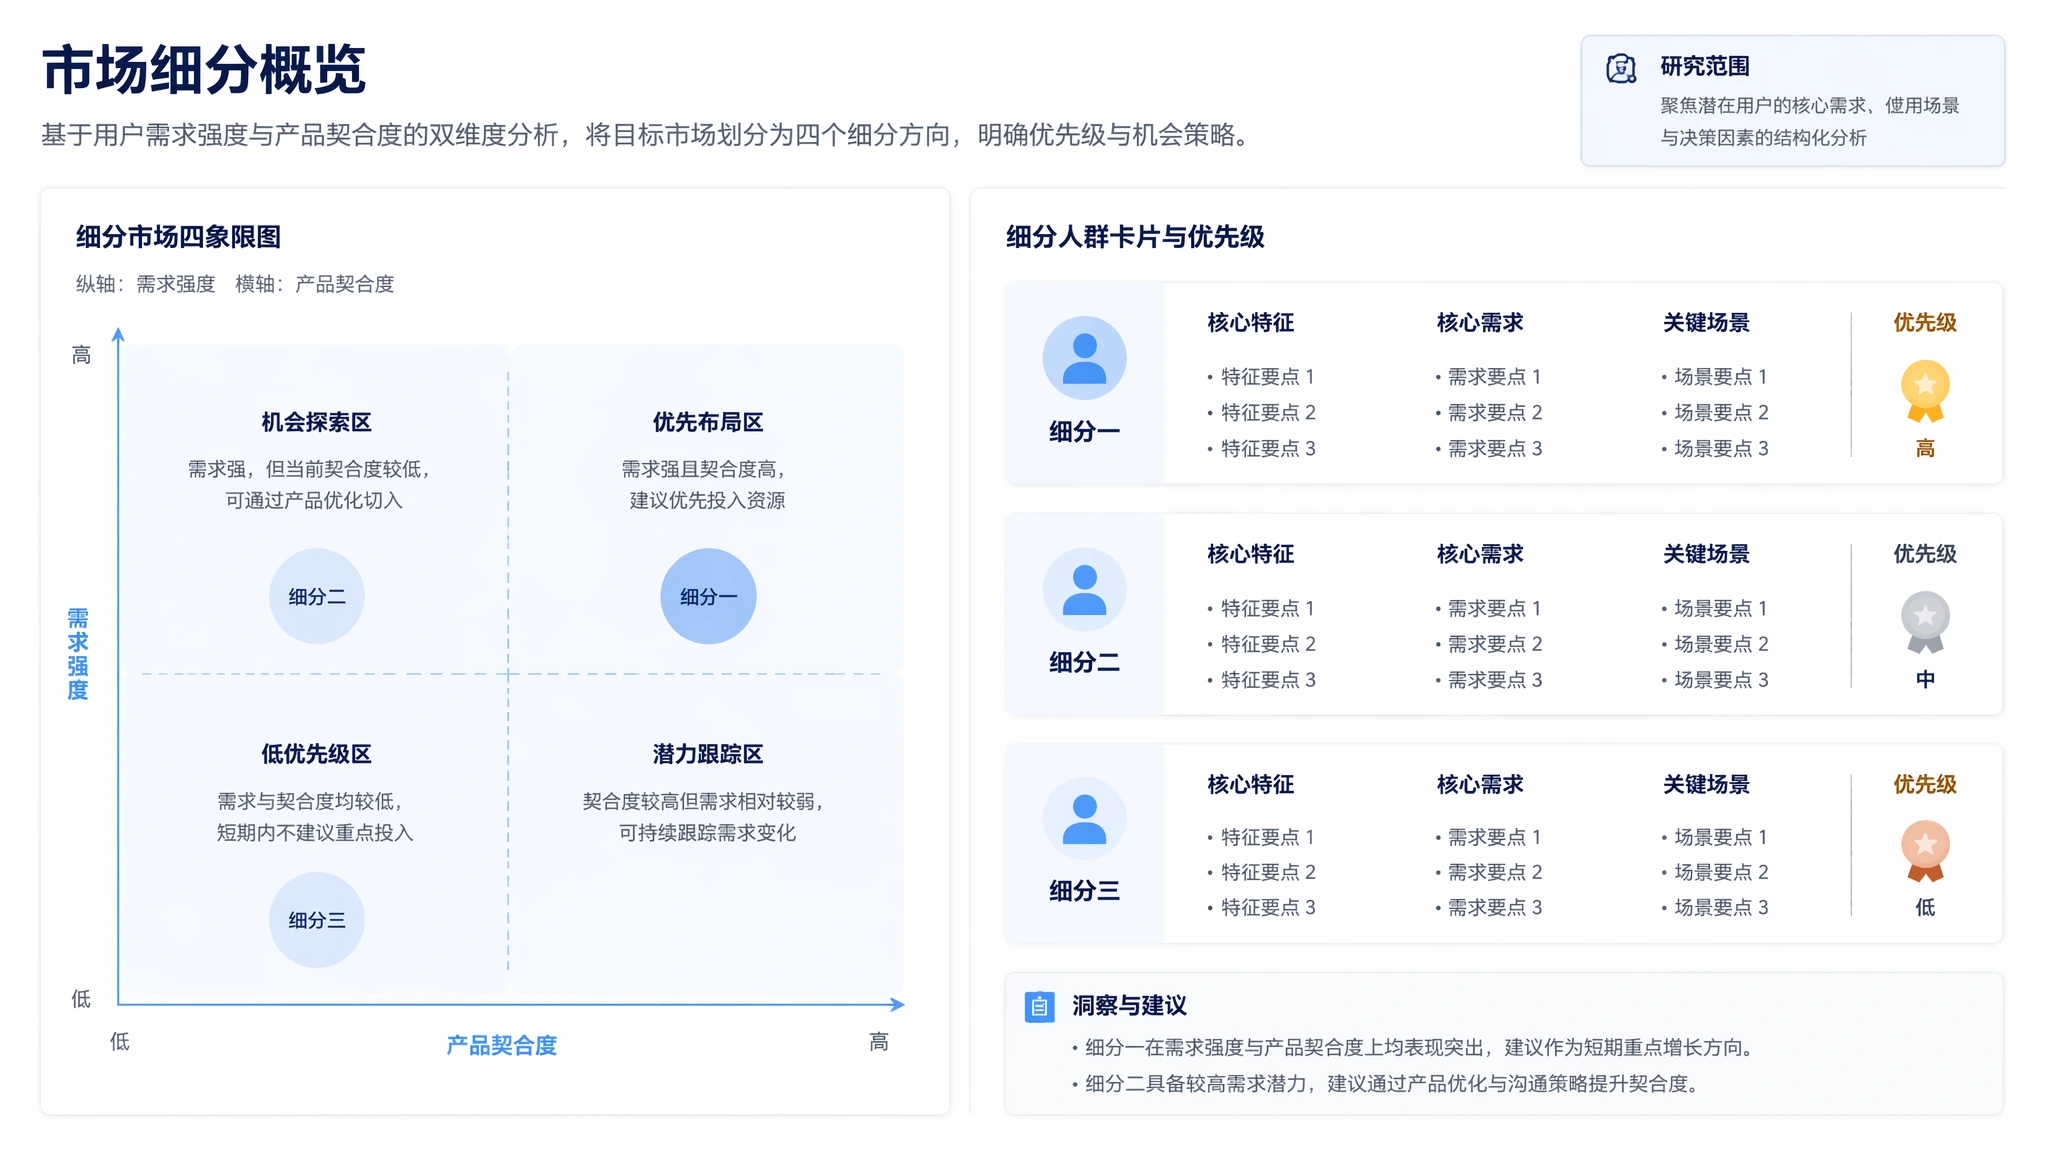The height and width of the screenshot is (1152, 2048).
Task: Click 核心需求 header in the 细分二 card
Action: (1480, 554)
